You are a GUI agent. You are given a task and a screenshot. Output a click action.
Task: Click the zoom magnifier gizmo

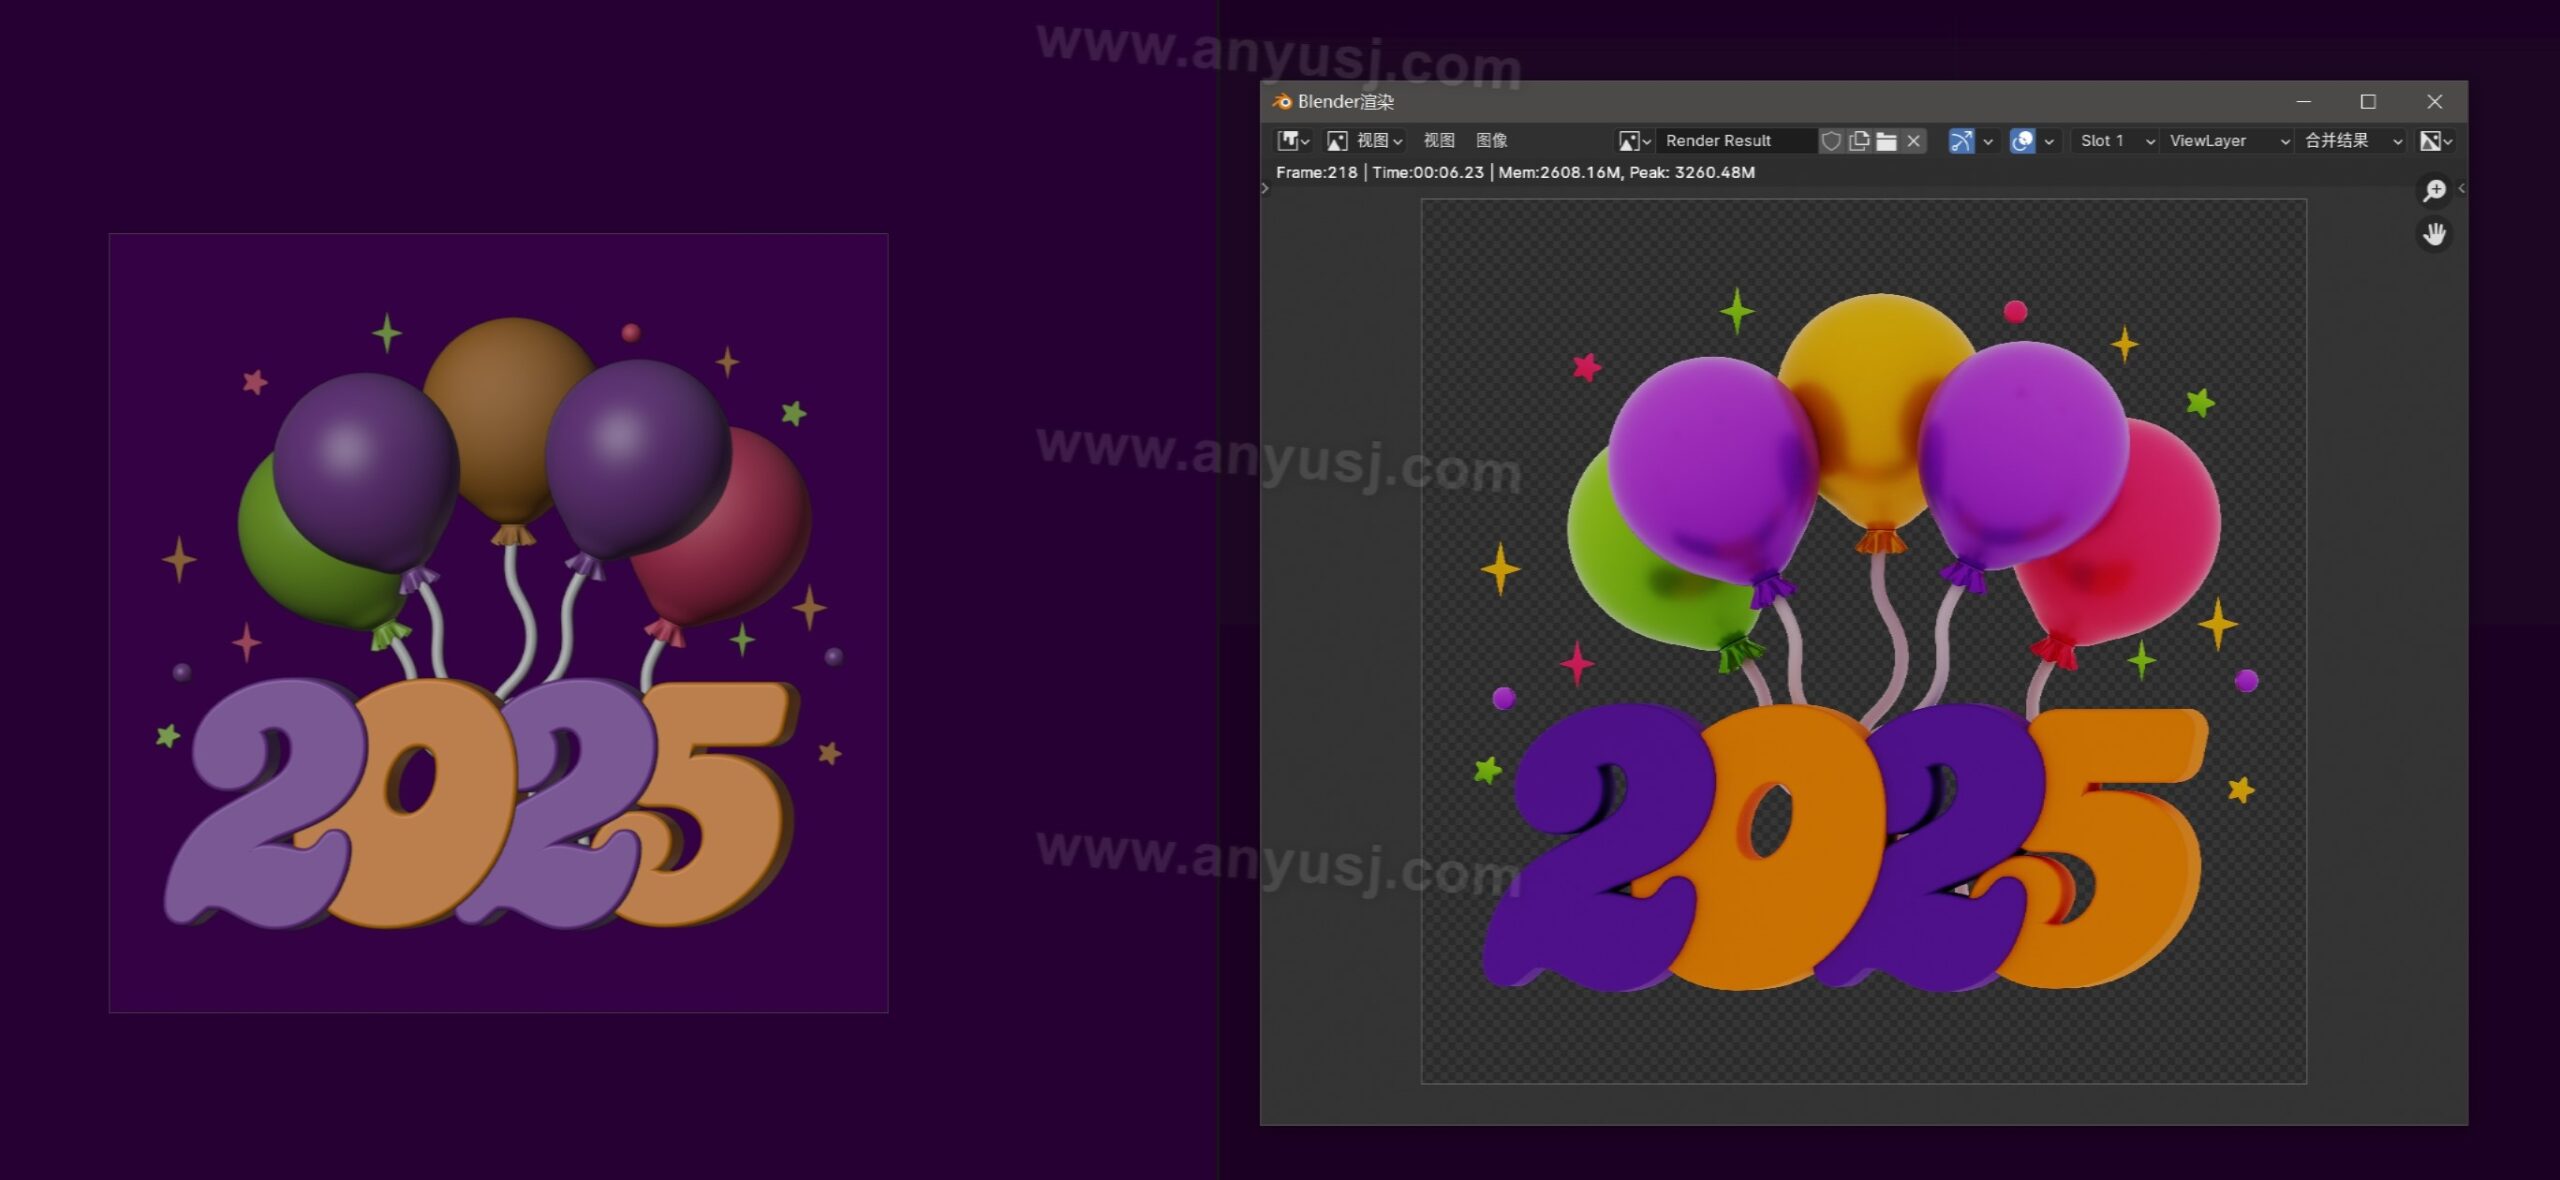(2434, 190)
